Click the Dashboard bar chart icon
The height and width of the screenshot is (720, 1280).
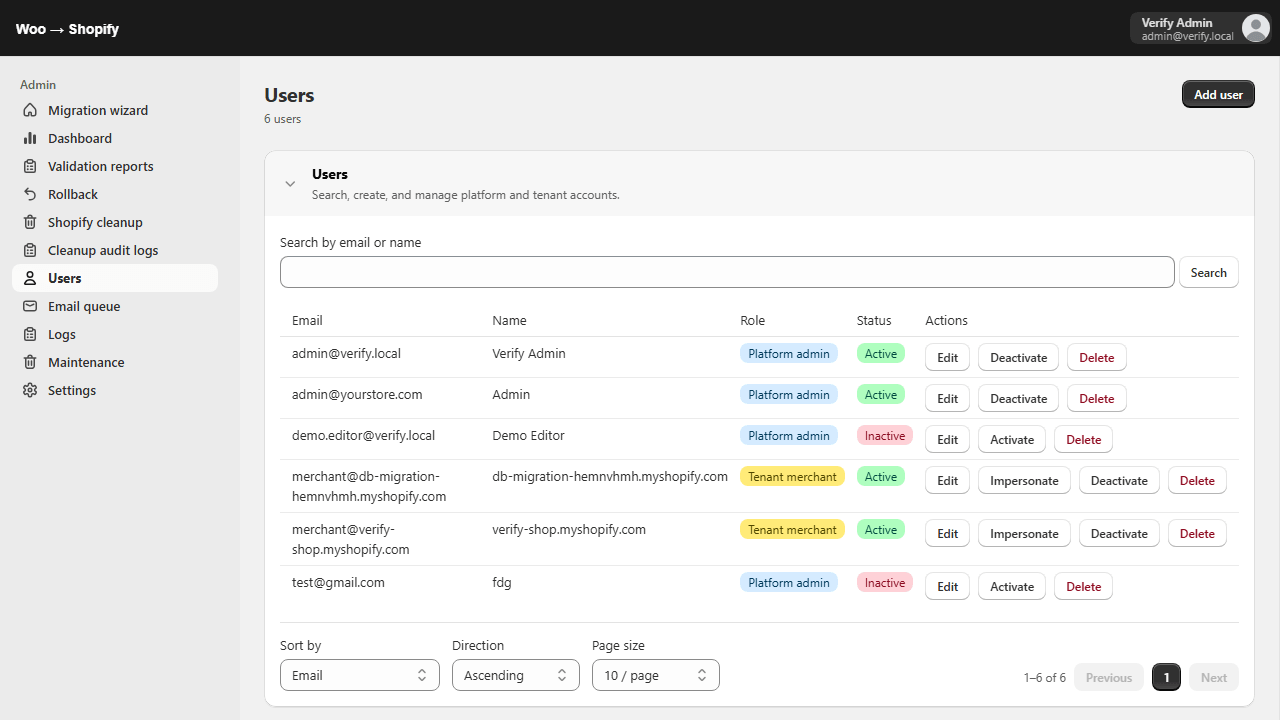tap(30, 138)
